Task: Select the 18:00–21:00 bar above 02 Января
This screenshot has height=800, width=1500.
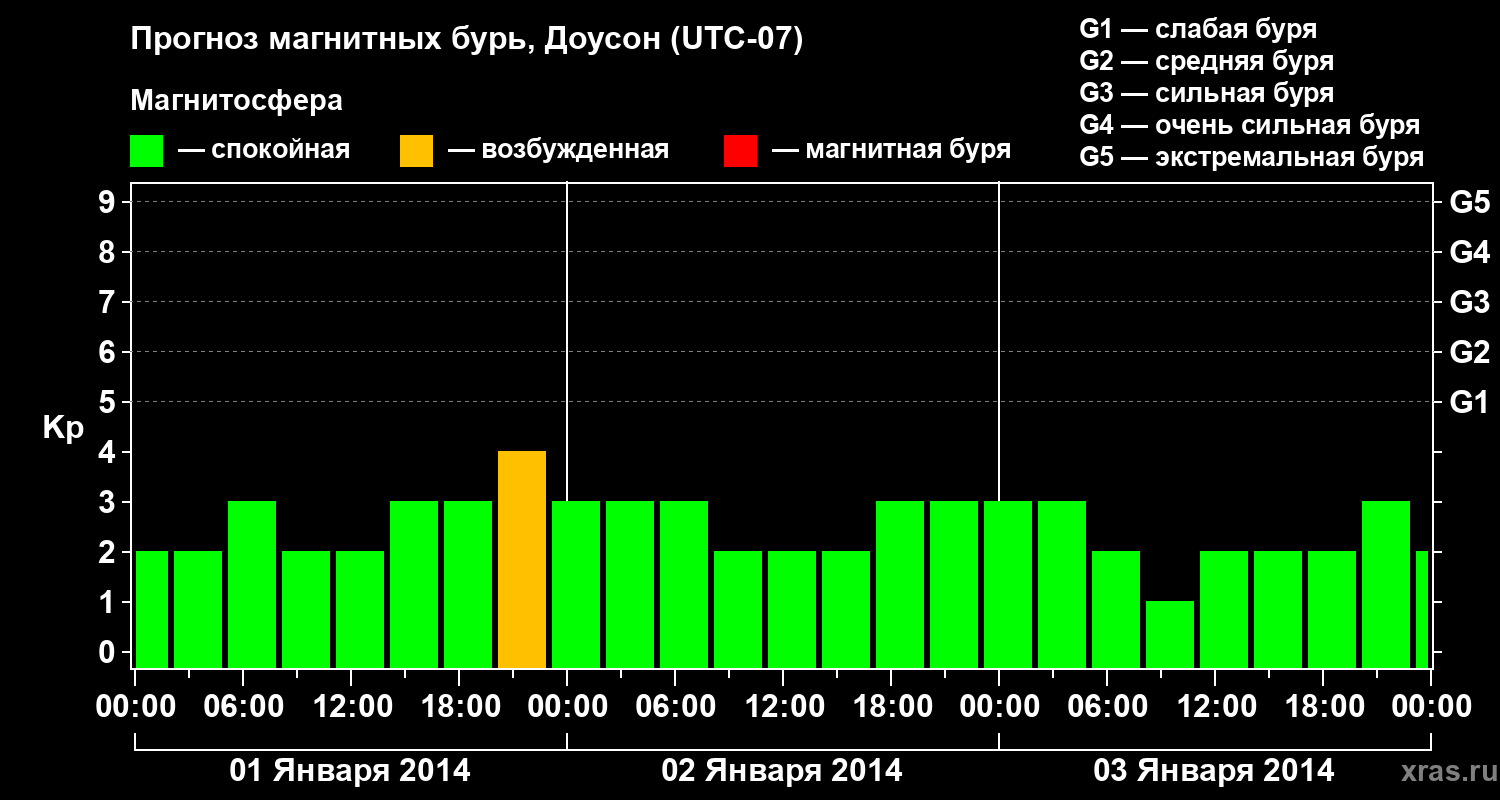Action: pos(900,585)
